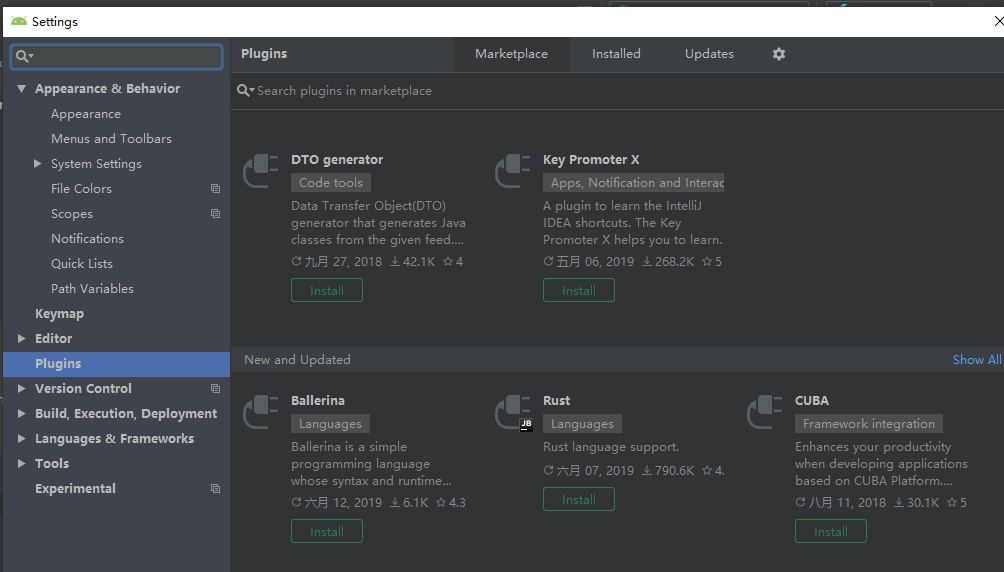Click Apps, Notification and Interaction tag
Viewport: 1004px width, 572px height.
pyautogui.click(x=634, y=183)
